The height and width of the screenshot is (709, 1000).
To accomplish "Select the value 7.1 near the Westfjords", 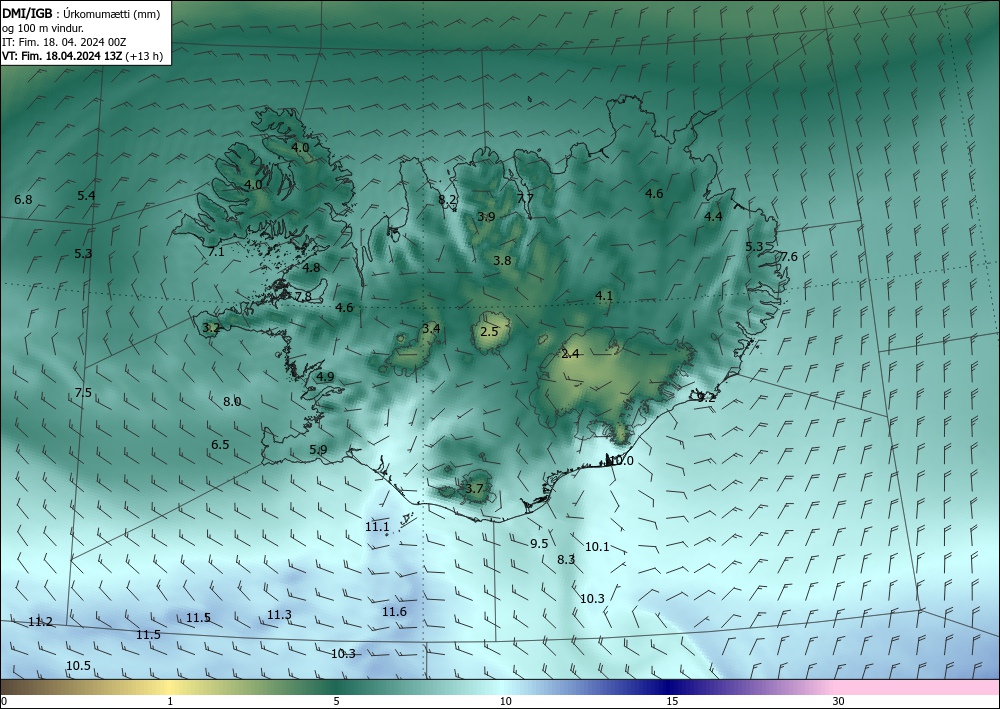I will pos(216,252).
